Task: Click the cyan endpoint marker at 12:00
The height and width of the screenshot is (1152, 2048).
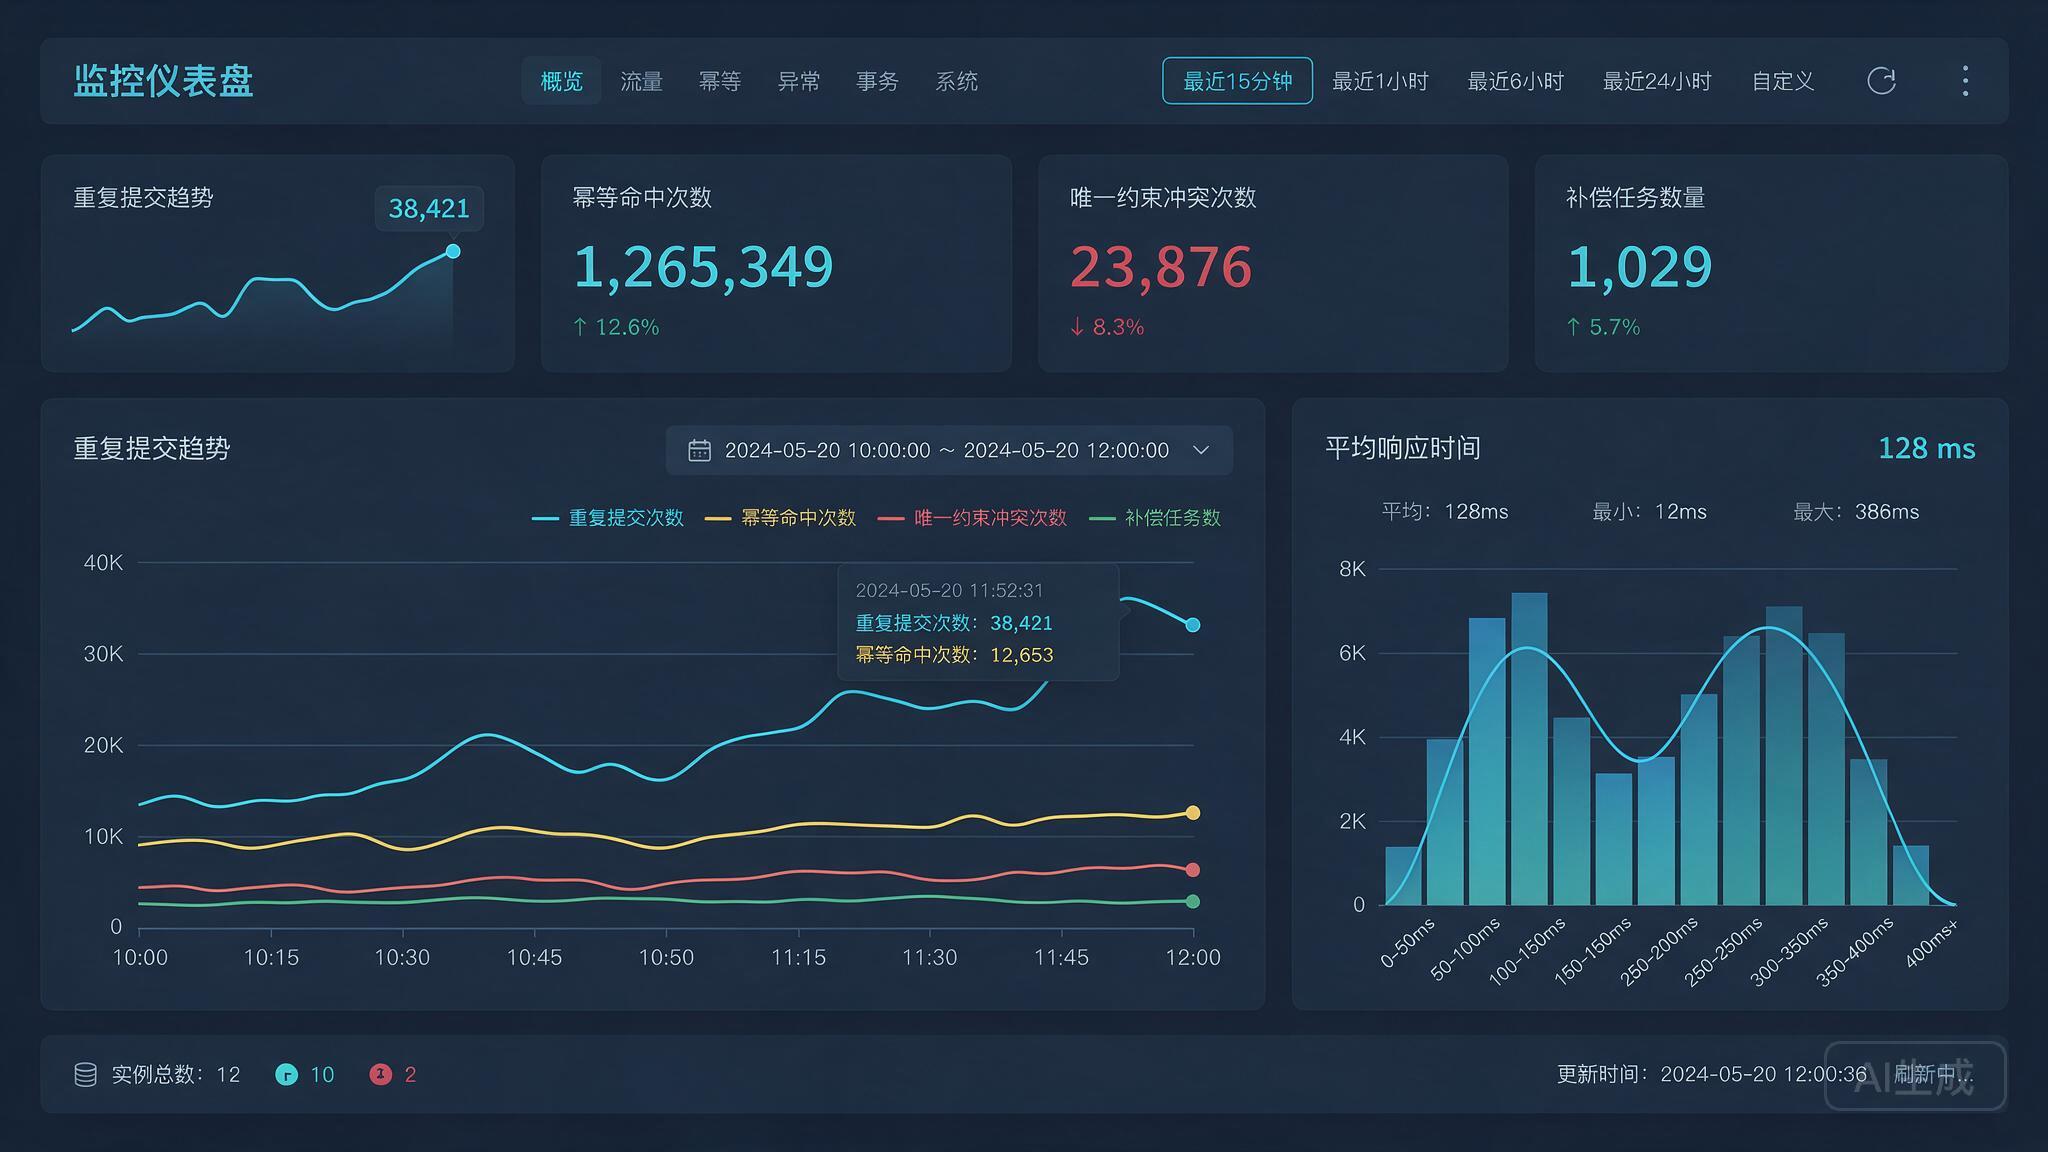Action: click(1193, 625)
